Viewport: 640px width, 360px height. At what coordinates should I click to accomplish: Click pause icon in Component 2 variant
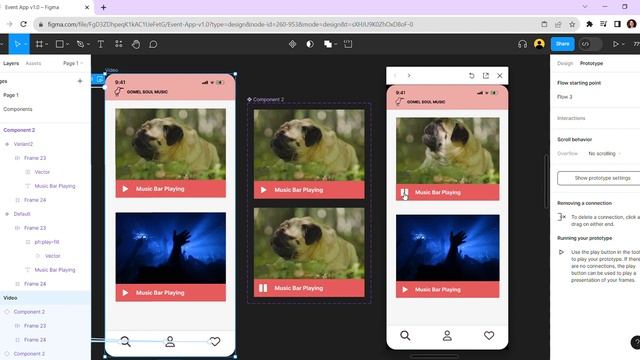click(x=263, y=288)
